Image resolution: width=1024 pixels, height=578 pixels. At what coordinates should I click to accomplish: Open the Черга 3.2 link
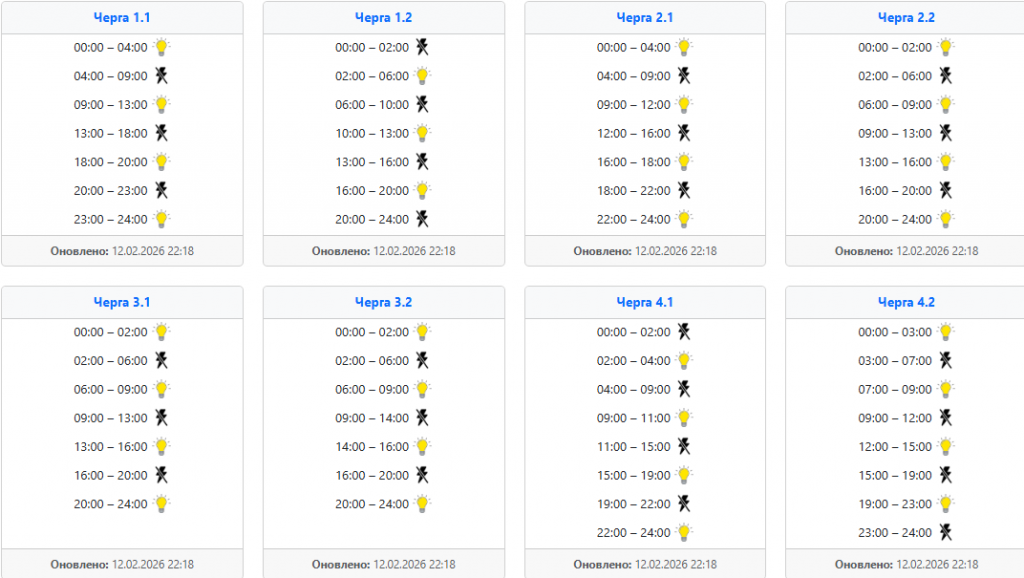(x=383, y=302)
